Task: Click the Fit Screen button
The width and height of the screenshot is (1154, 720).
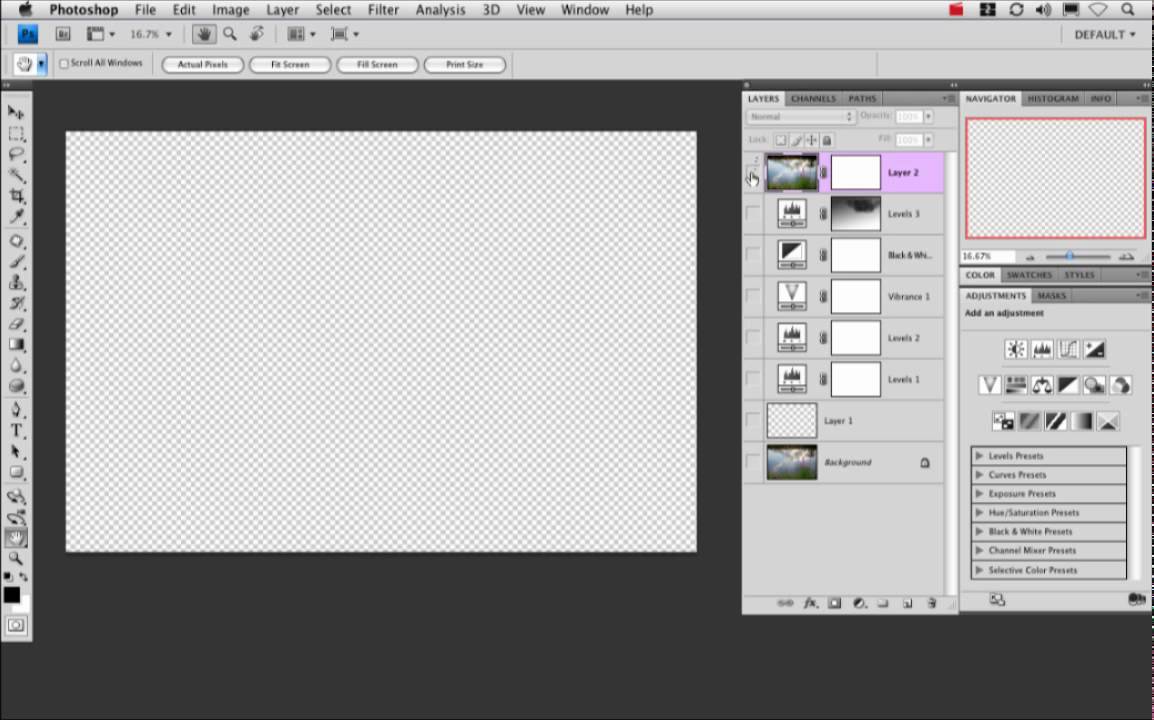Action: click(x=290, y=65)
